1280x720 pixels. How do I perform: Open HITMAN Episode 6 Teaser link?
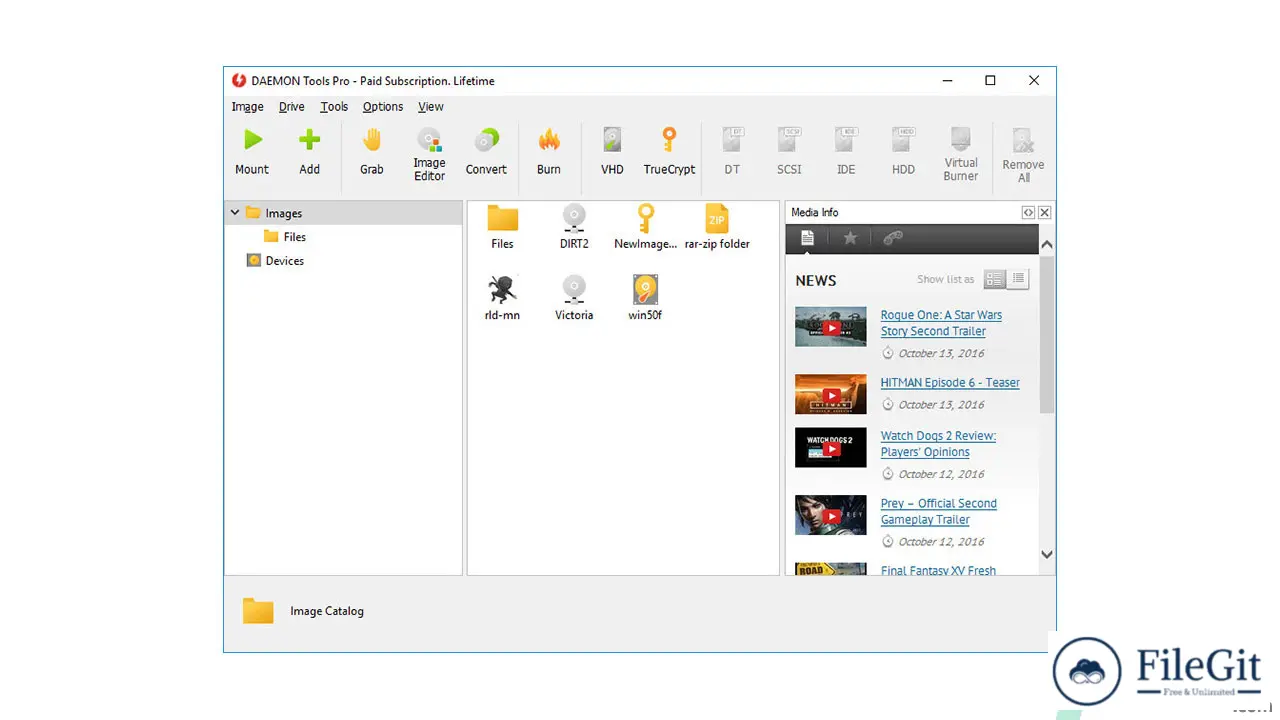pyautogui.click(x=950, y=383)
